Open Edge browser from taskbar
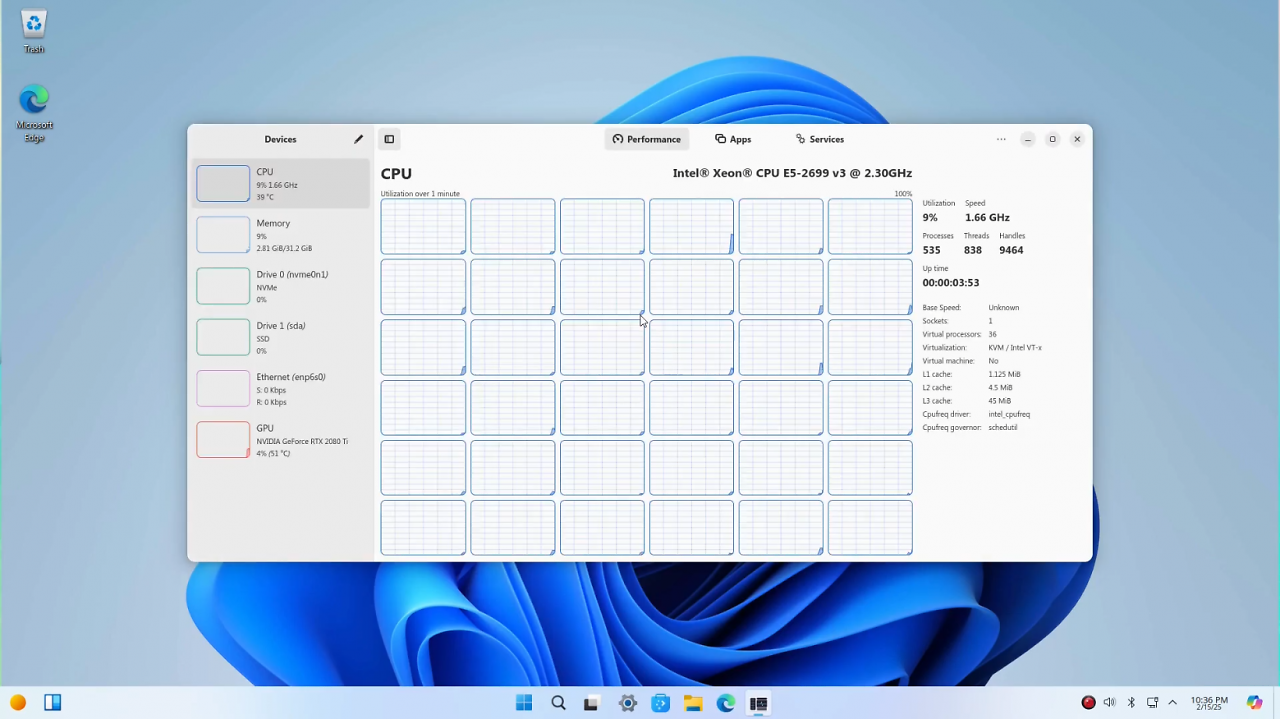The width and height of the screenshot is (1280, 719). [x=726, y=703]
